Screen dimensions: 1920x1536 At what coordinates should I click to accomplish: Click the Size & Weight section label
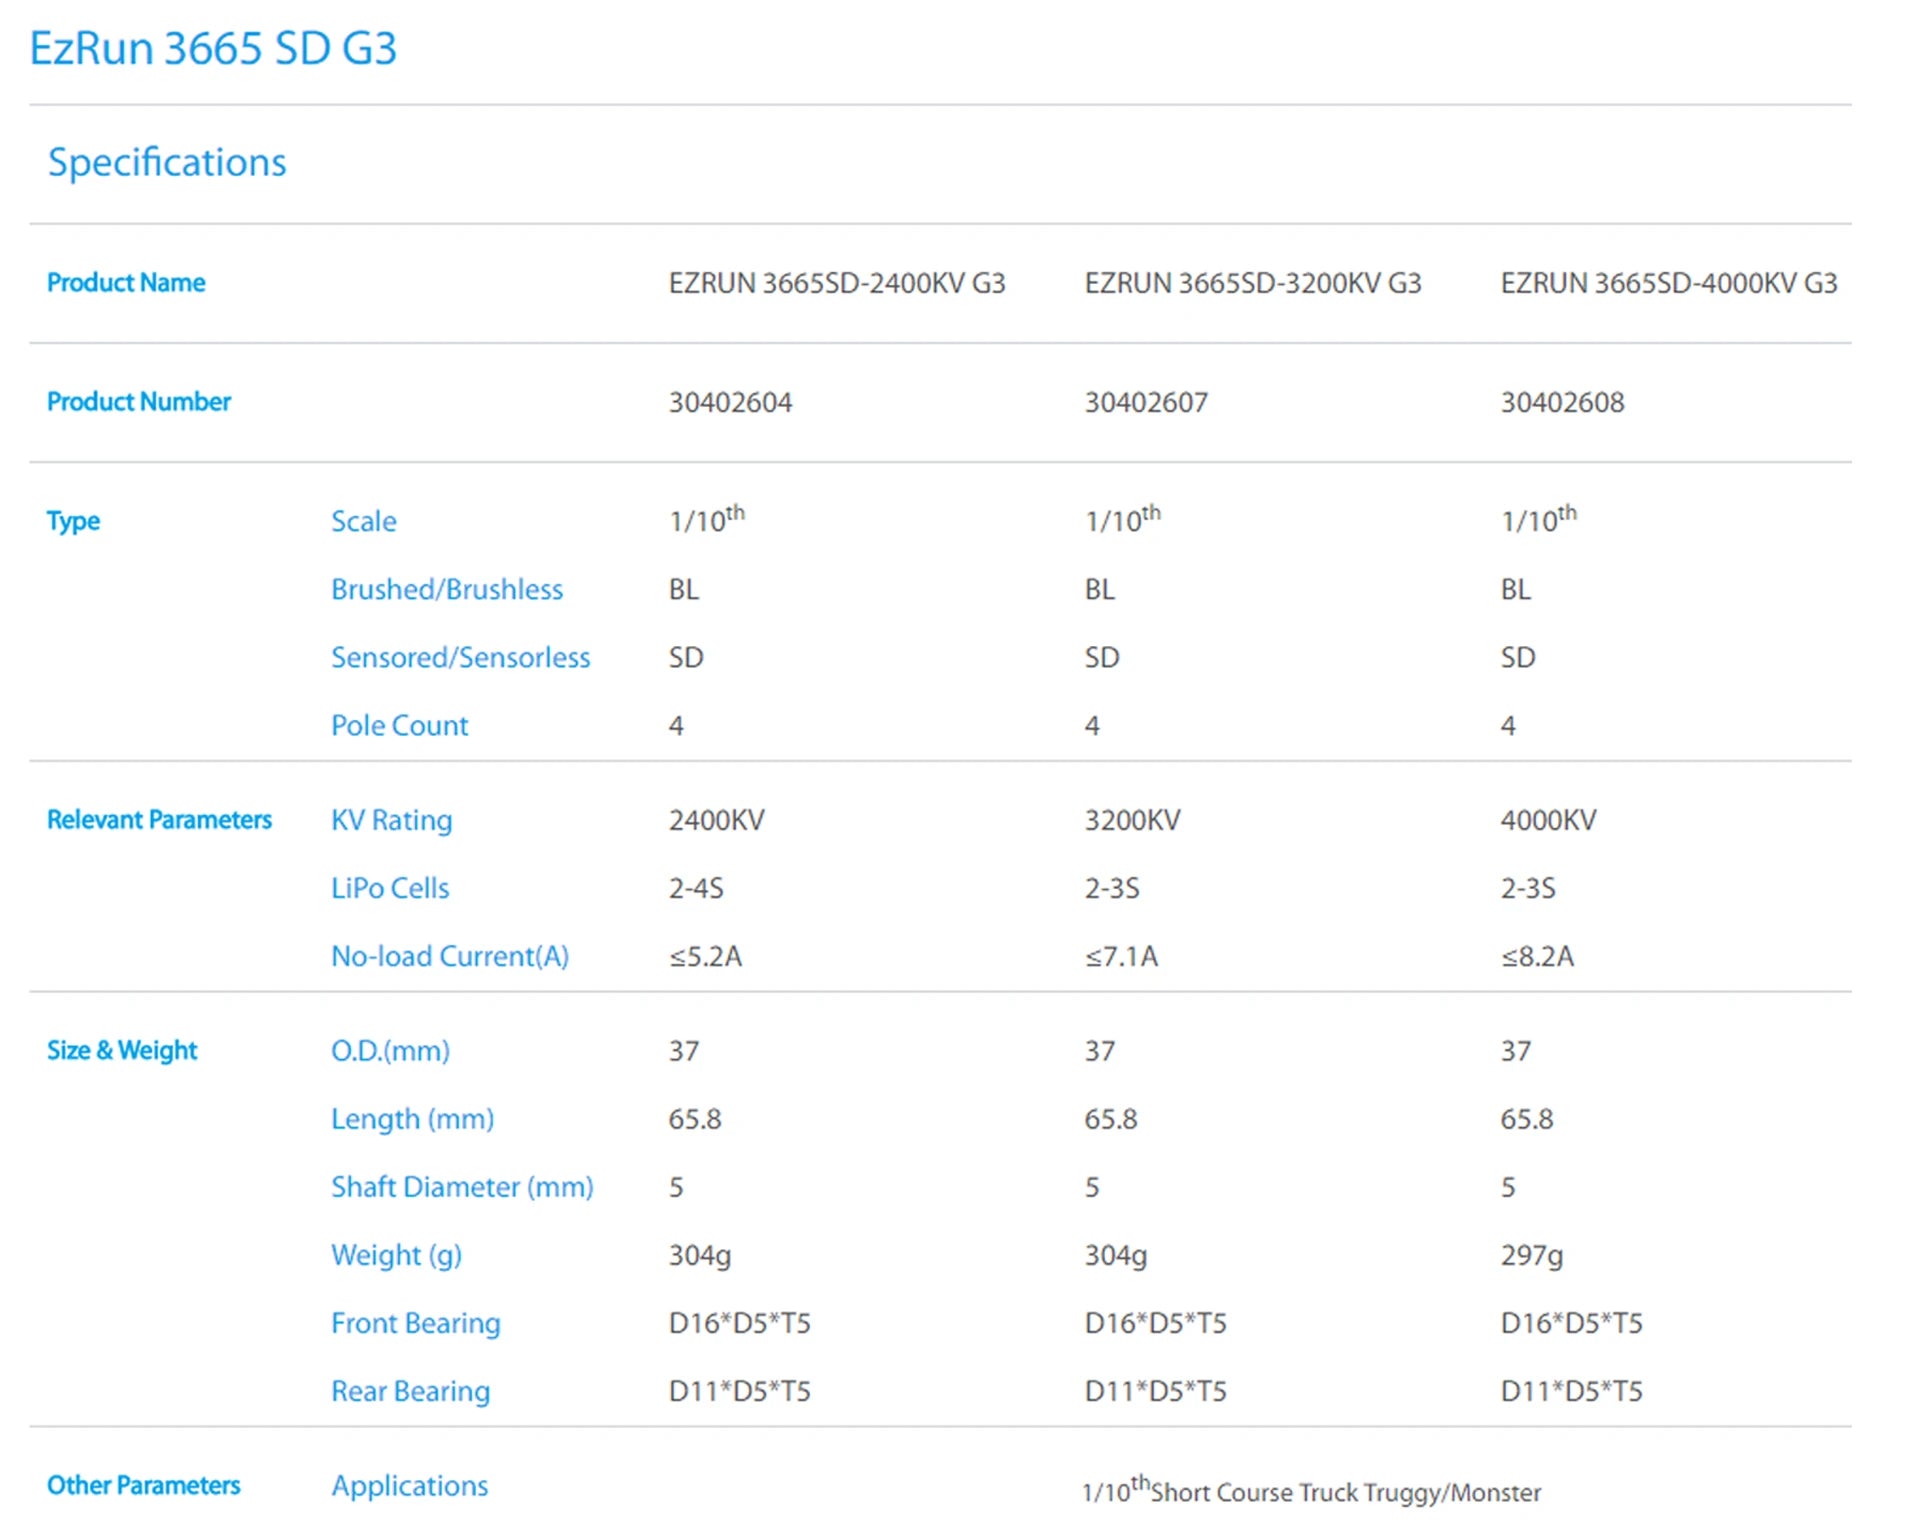click(122, 1050)
